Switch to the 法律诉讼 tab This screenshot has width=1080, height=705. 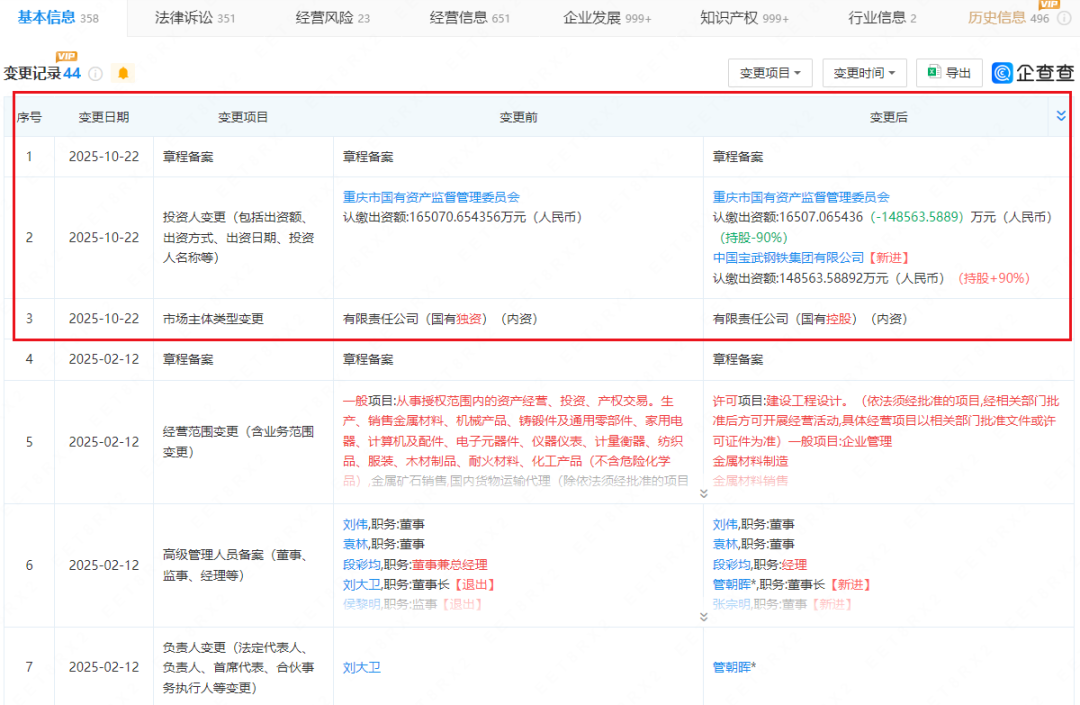click(195, 18)
